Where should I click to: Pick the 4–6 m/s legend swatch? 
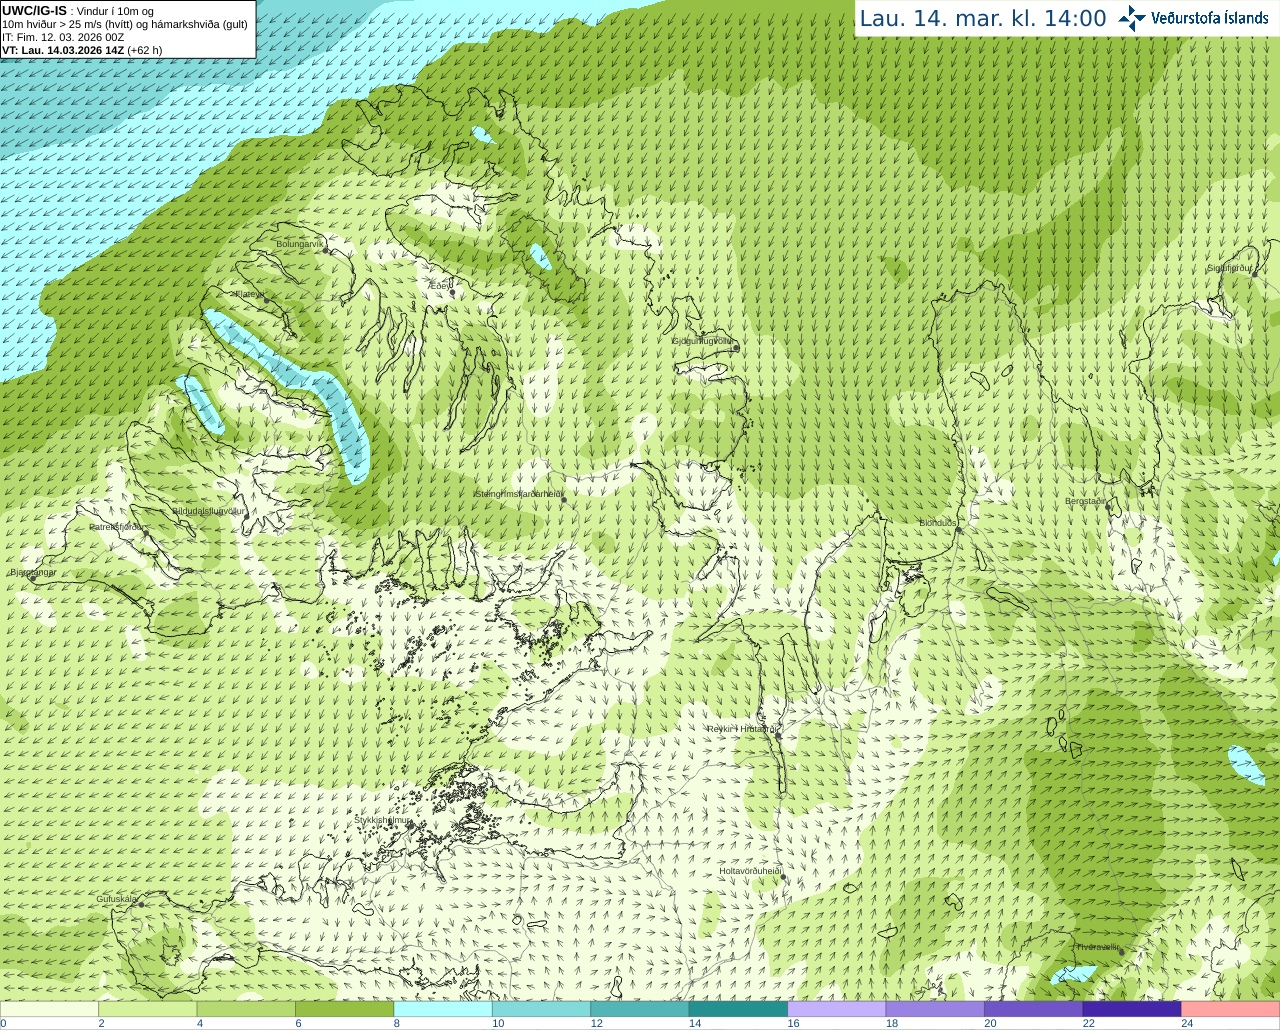246,1009
